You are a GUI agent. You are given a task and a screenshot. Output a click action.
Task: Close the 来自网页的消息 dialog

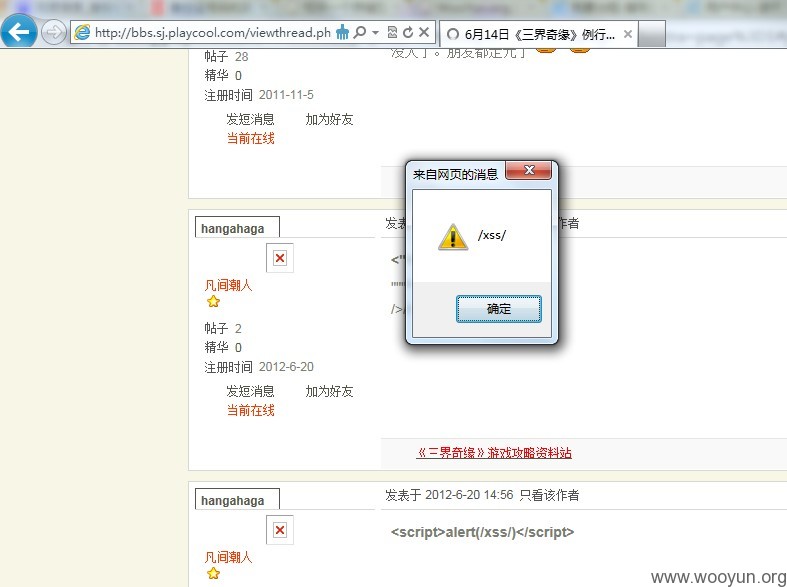[529, 170]
